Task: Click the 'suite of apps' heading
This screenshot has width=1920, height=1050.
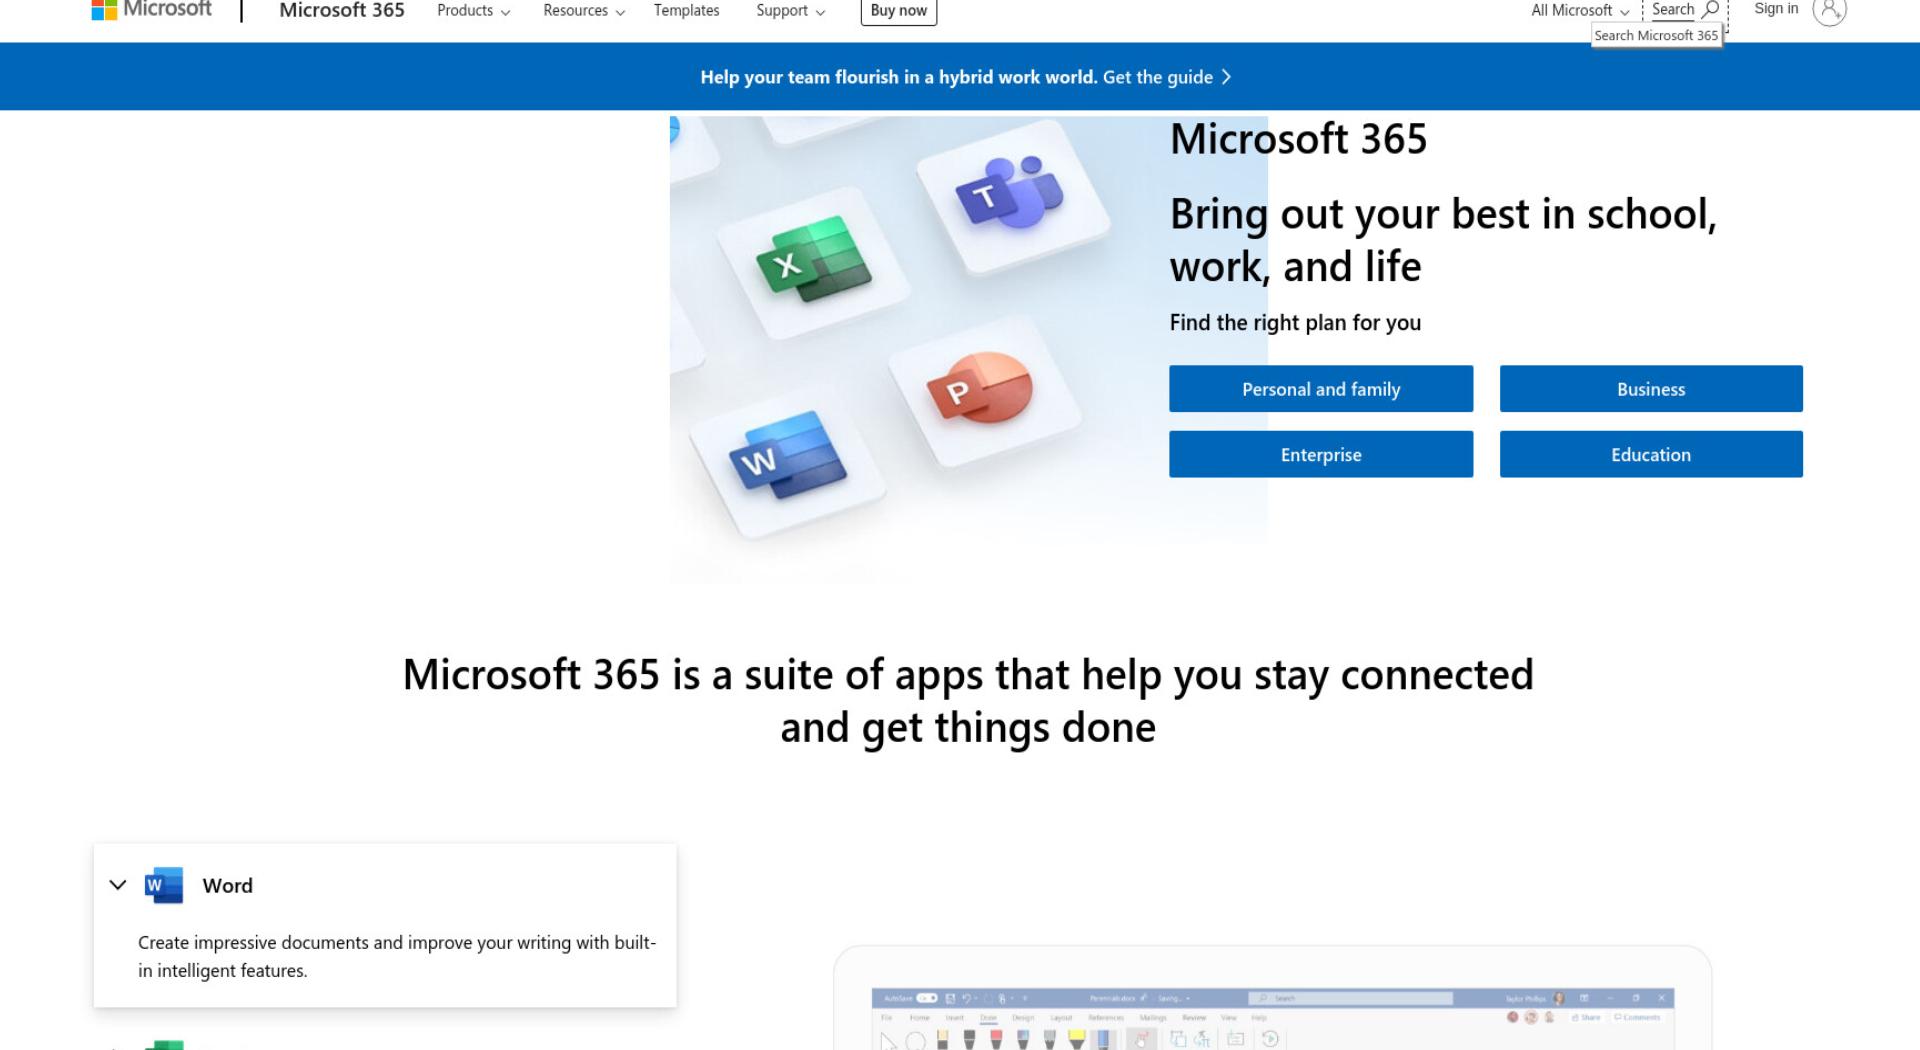Action: pos(968,701)
